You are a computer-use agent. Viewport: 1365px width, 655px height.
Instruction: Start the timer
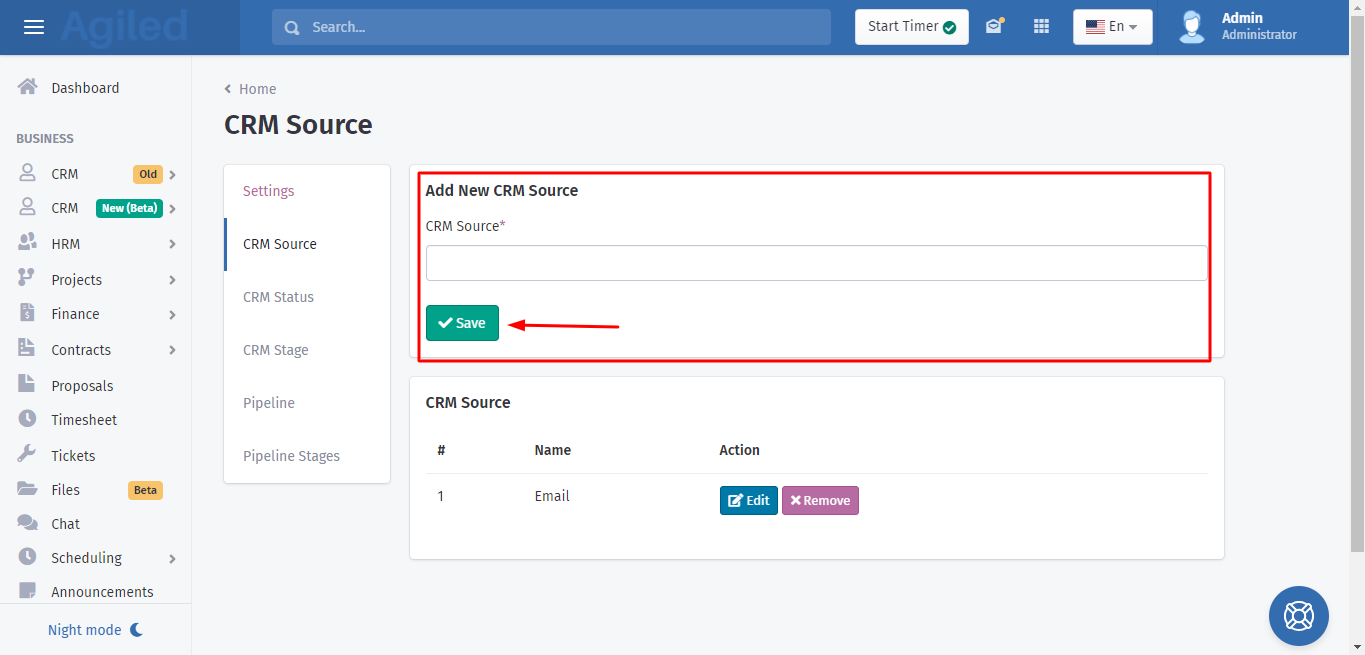(x=911, y=27)
